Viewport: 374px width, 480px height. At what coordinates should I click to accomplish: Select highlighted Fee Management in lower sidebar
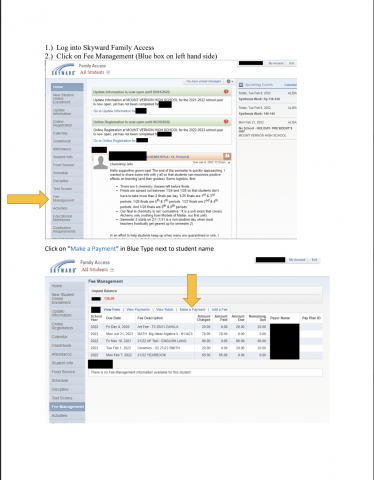[x=67, y=407]
